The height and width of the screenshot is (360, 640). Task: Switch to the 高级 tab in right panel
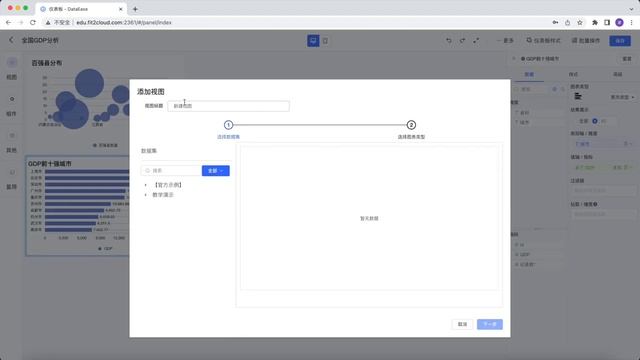tap(617, 74)
